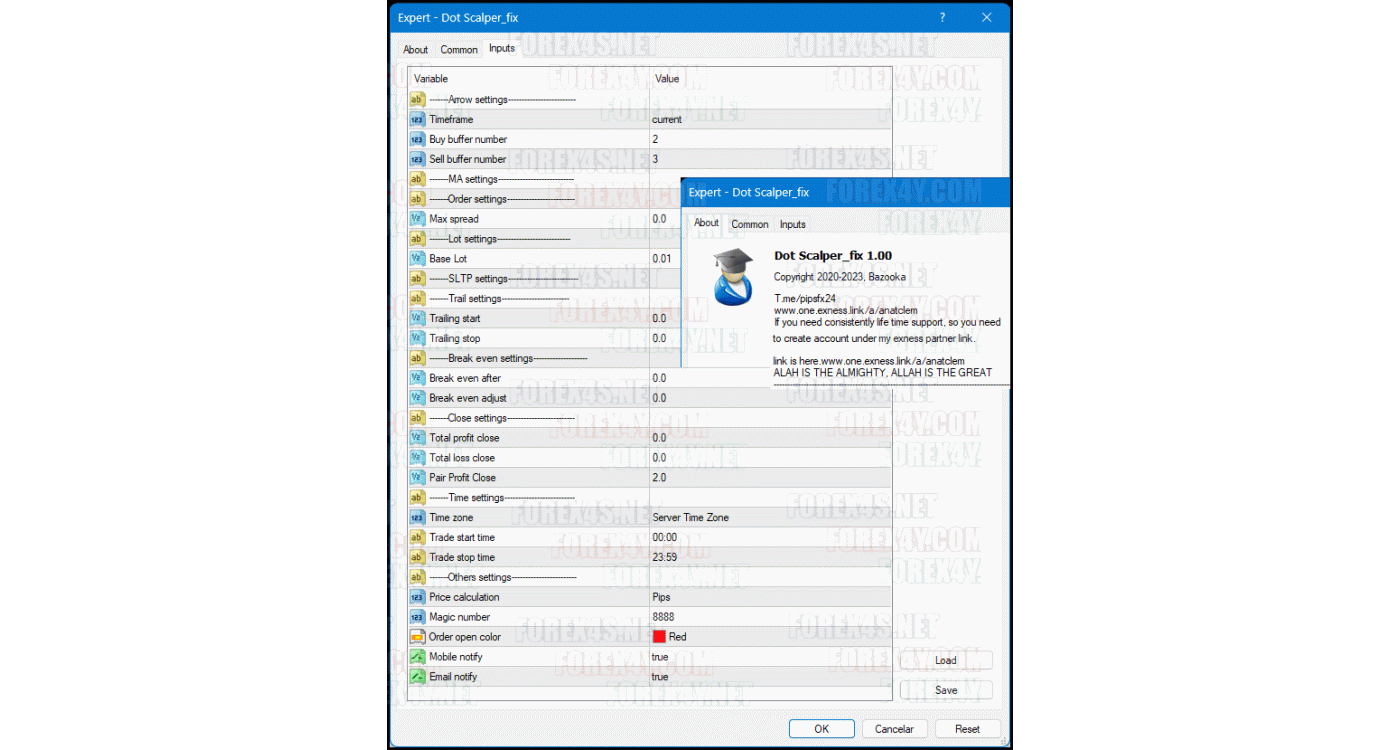Open the Time zone Server Time Zone value

pos(690,518)
